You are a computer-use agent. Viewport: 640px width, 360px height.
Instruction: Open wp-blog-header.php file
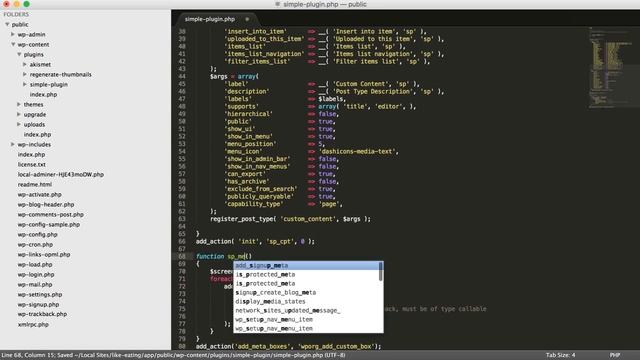46,204
